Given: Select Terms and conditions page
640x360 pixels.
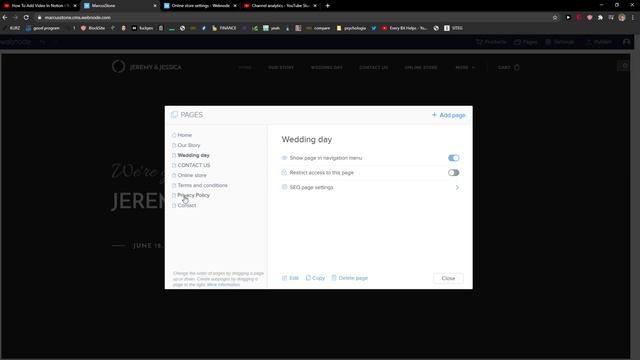Looking at the screenshot, I should [x=202, y=185].
